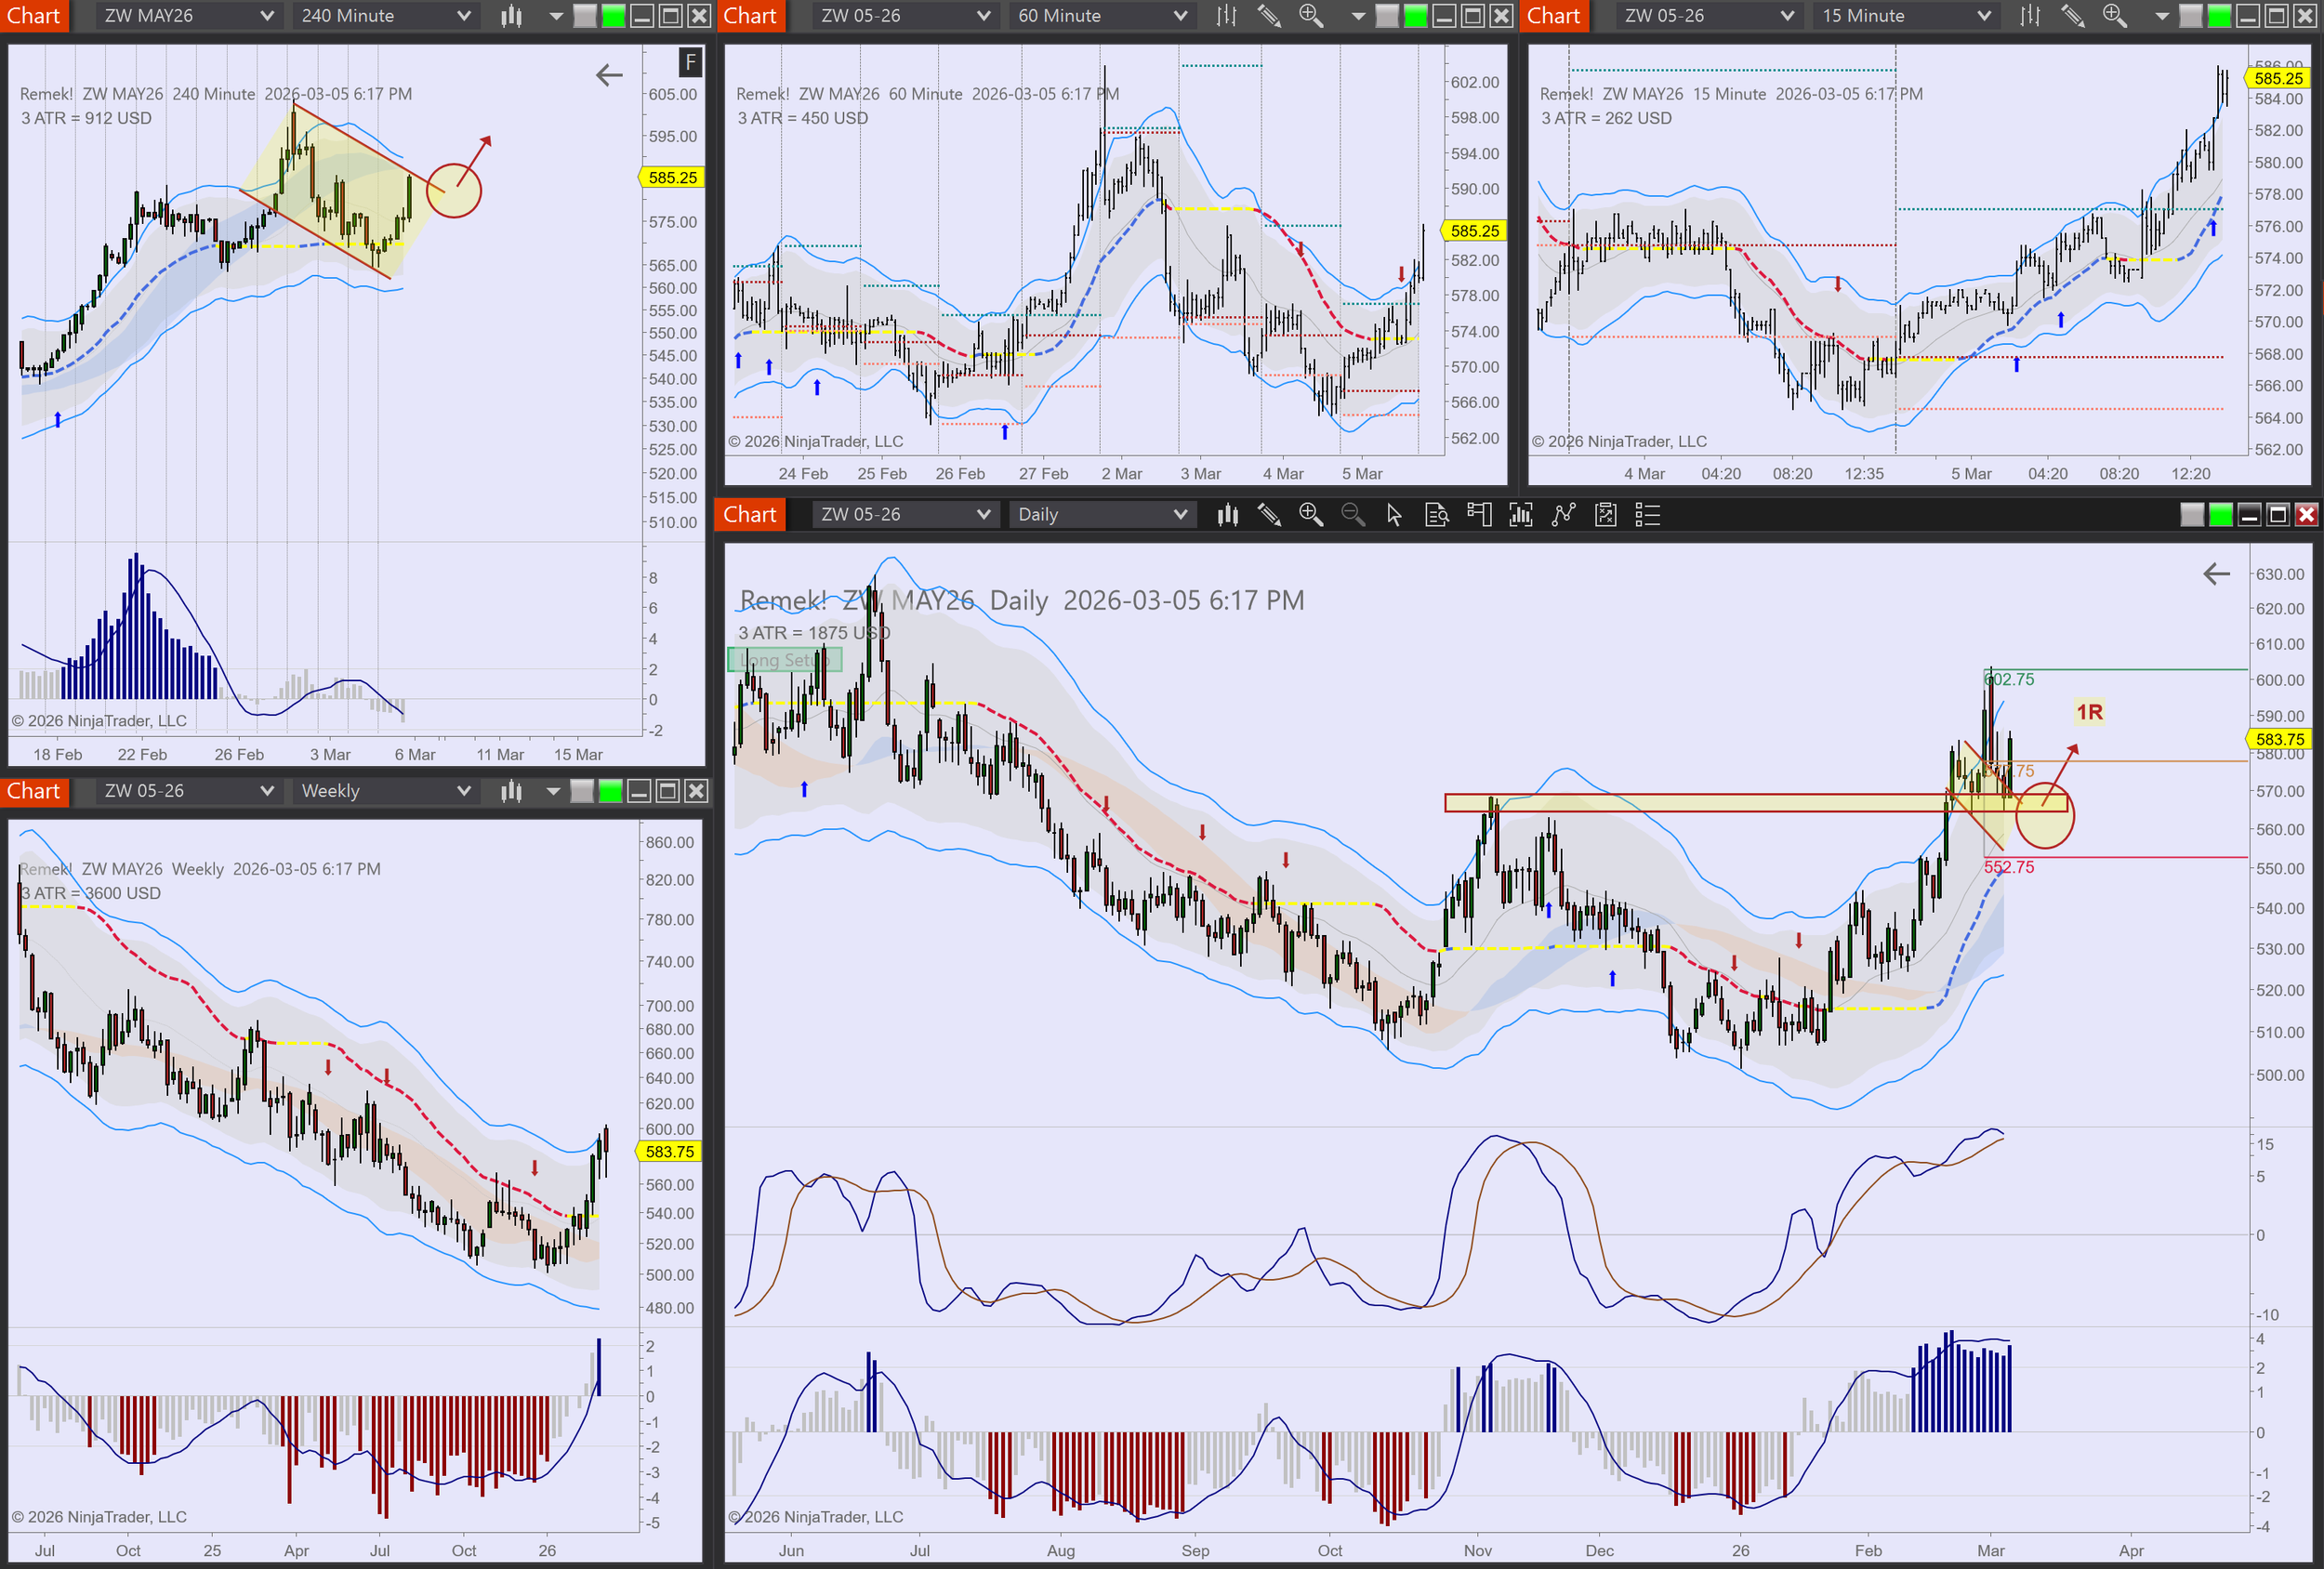Select drawing tools pencil in Daily chart
This screenshot has height=1569, width=2324.
point(1269,515)
